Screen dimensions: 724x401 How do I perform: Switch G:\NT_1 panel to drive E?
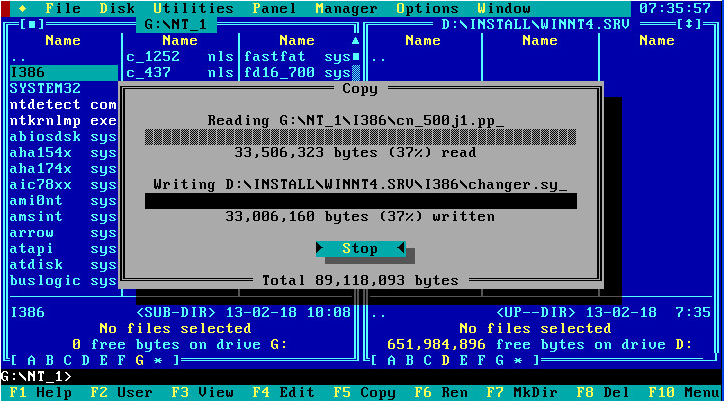[x=103, y=360]
